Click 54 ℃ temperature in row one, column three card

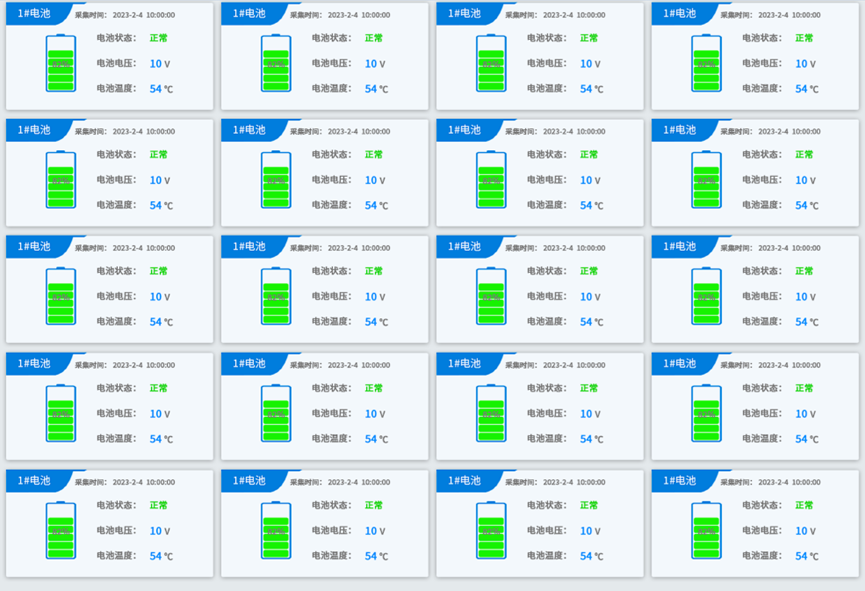point(591,89)
